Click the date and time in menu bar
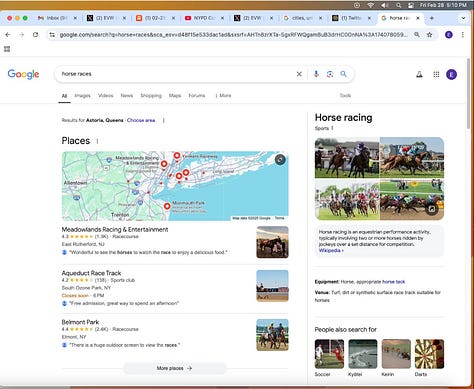The image size is (474, 389). 443,5
